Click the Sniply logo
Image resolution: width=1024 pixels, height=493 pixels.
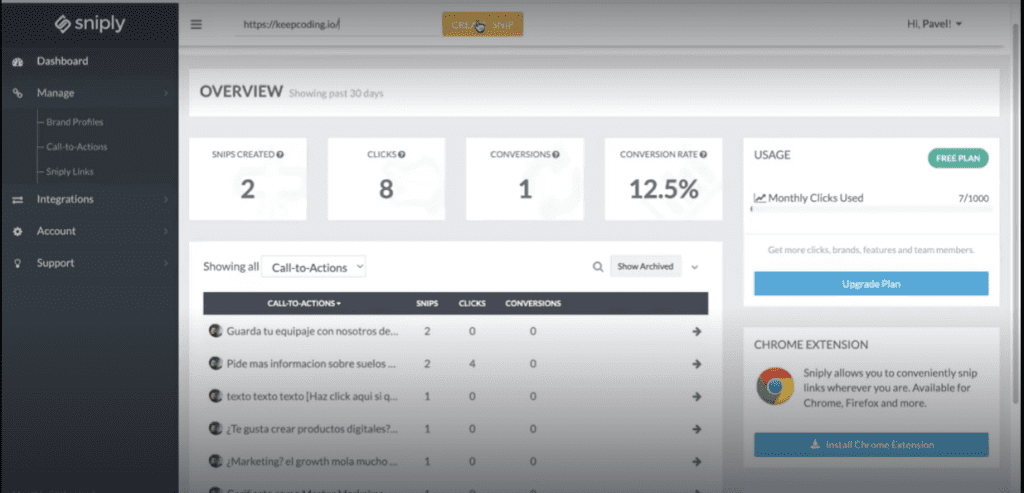90,24
